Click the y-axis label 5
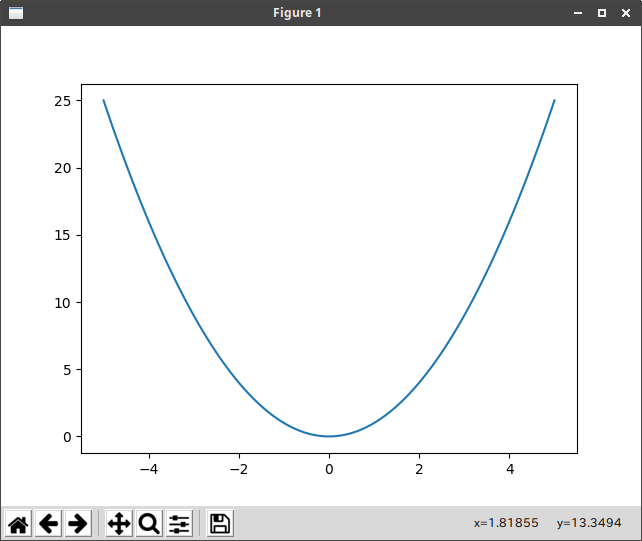Image resolution: width=642 pixels, height=541 pixels. [67, 370]
